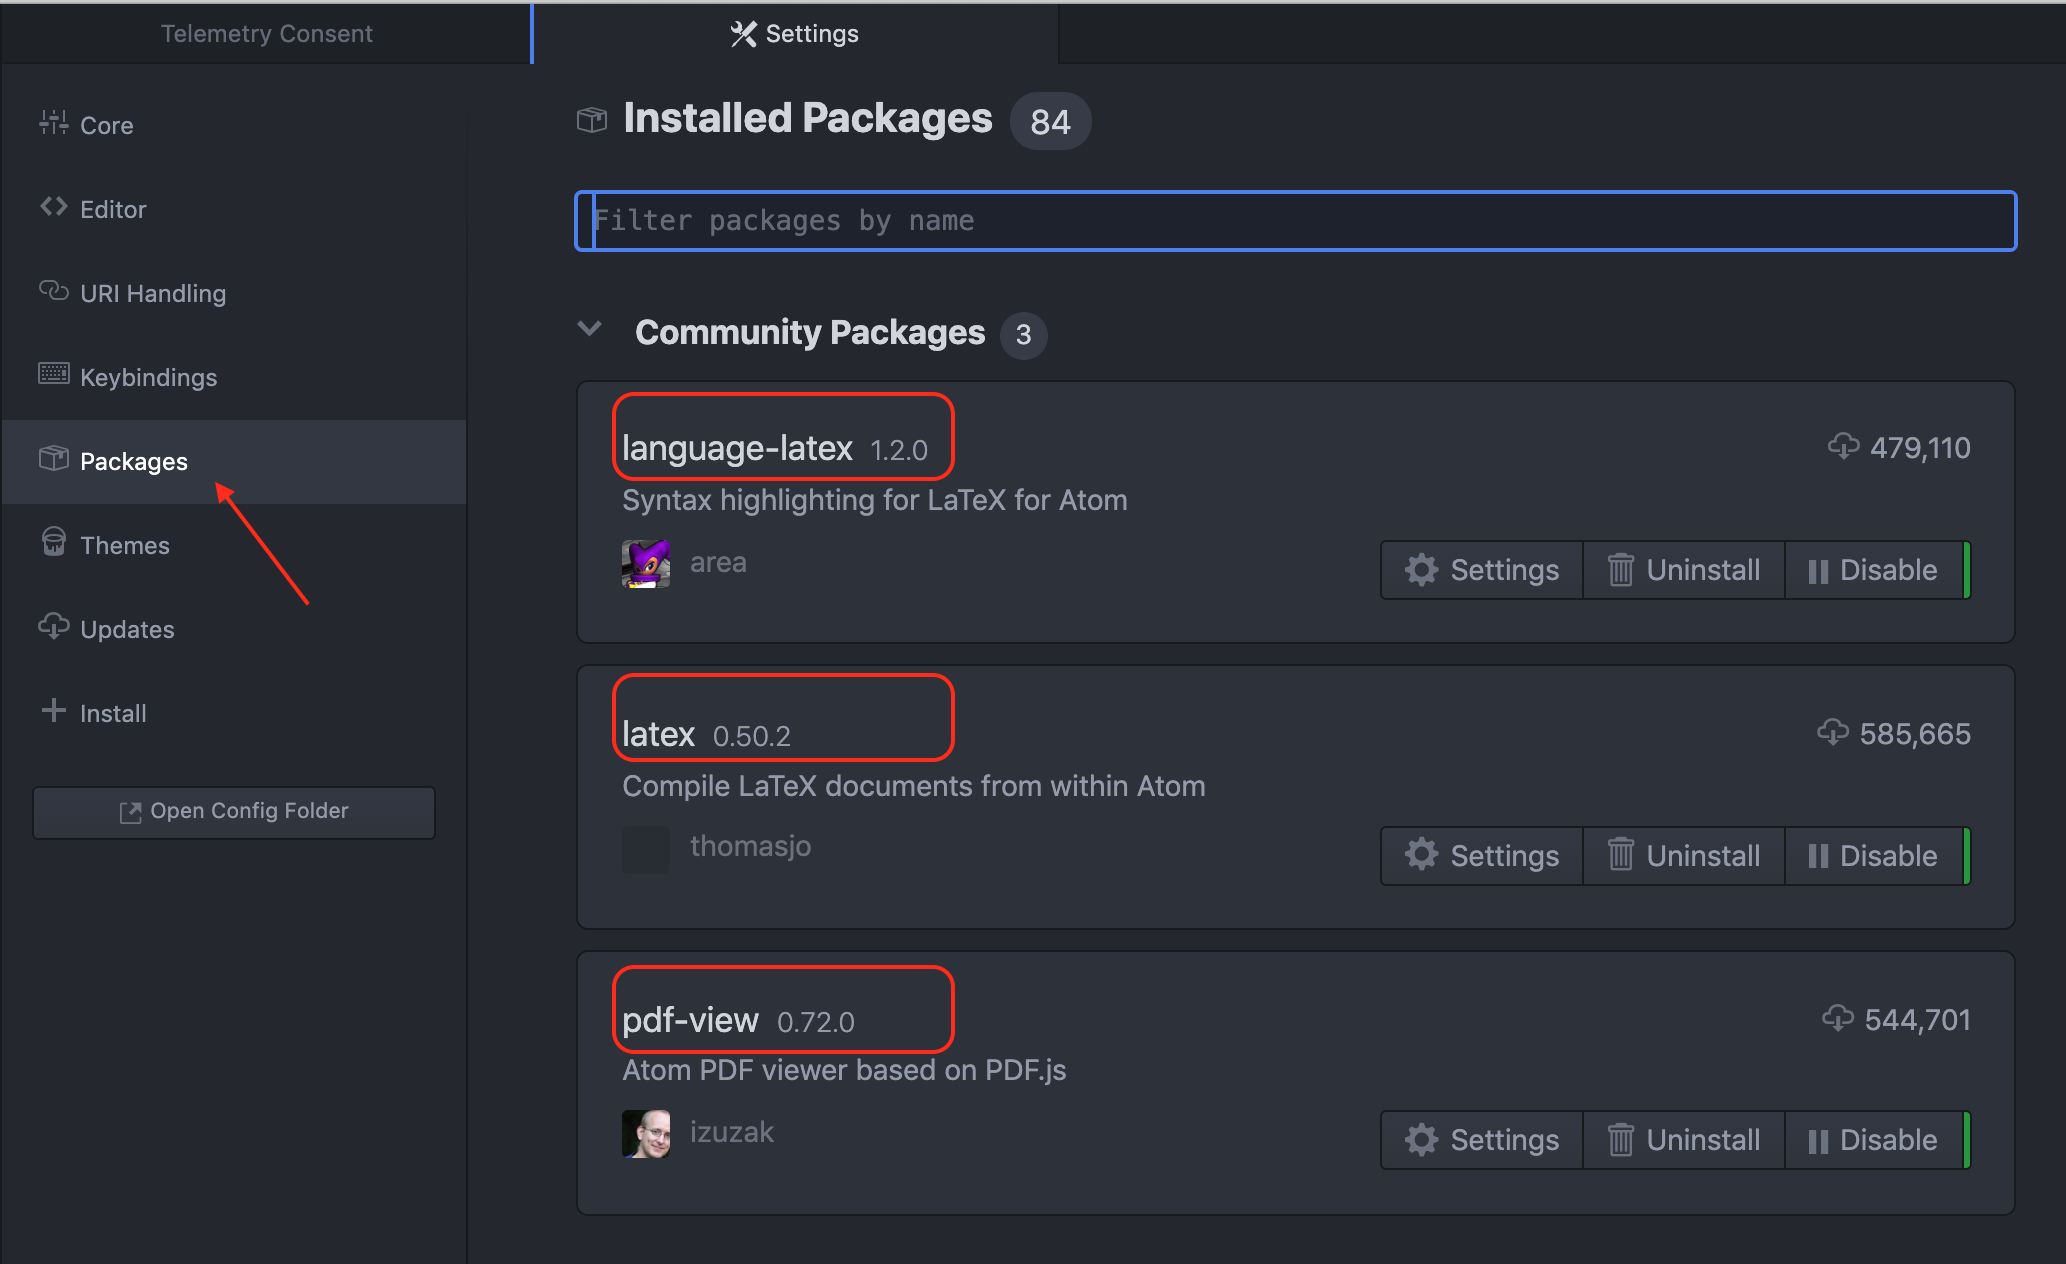Disable the latex package
This screenshot has height=1264, width=2066.
pos(1873,856)
